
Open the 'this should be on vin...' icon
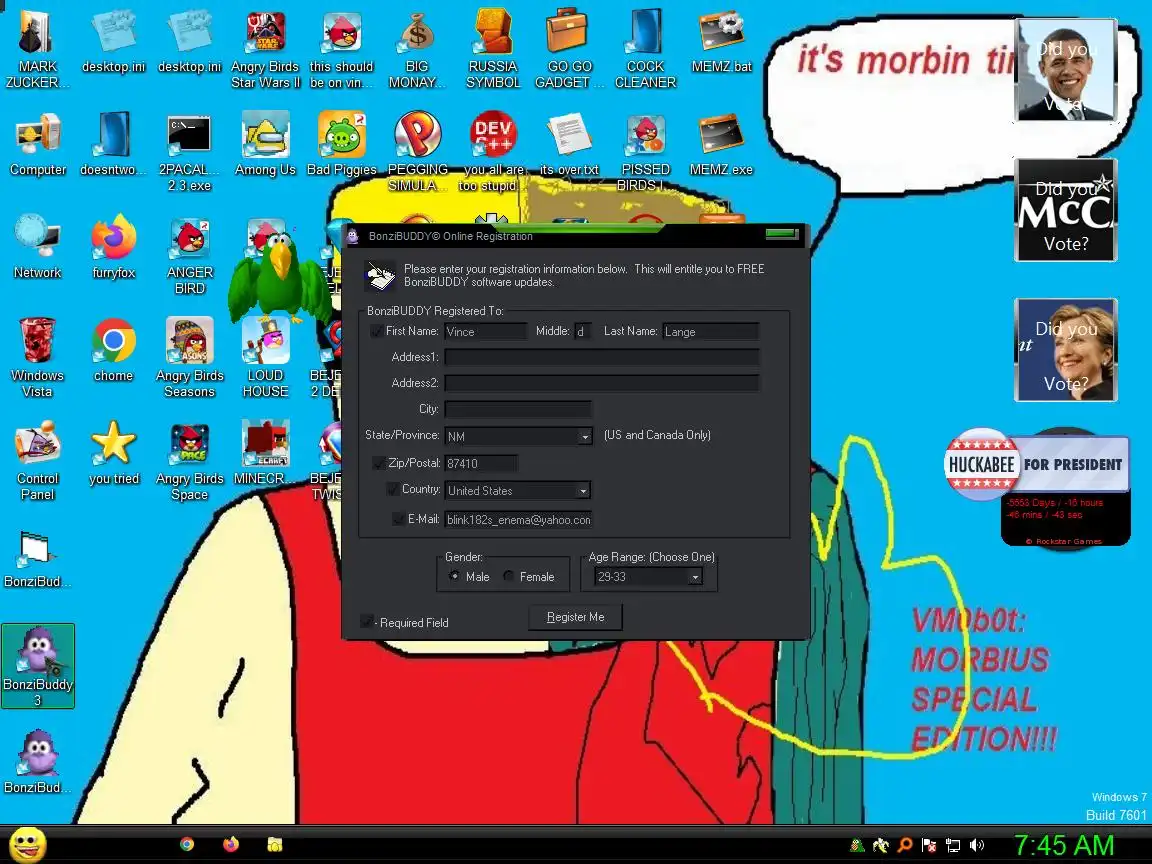pos(341,49)
